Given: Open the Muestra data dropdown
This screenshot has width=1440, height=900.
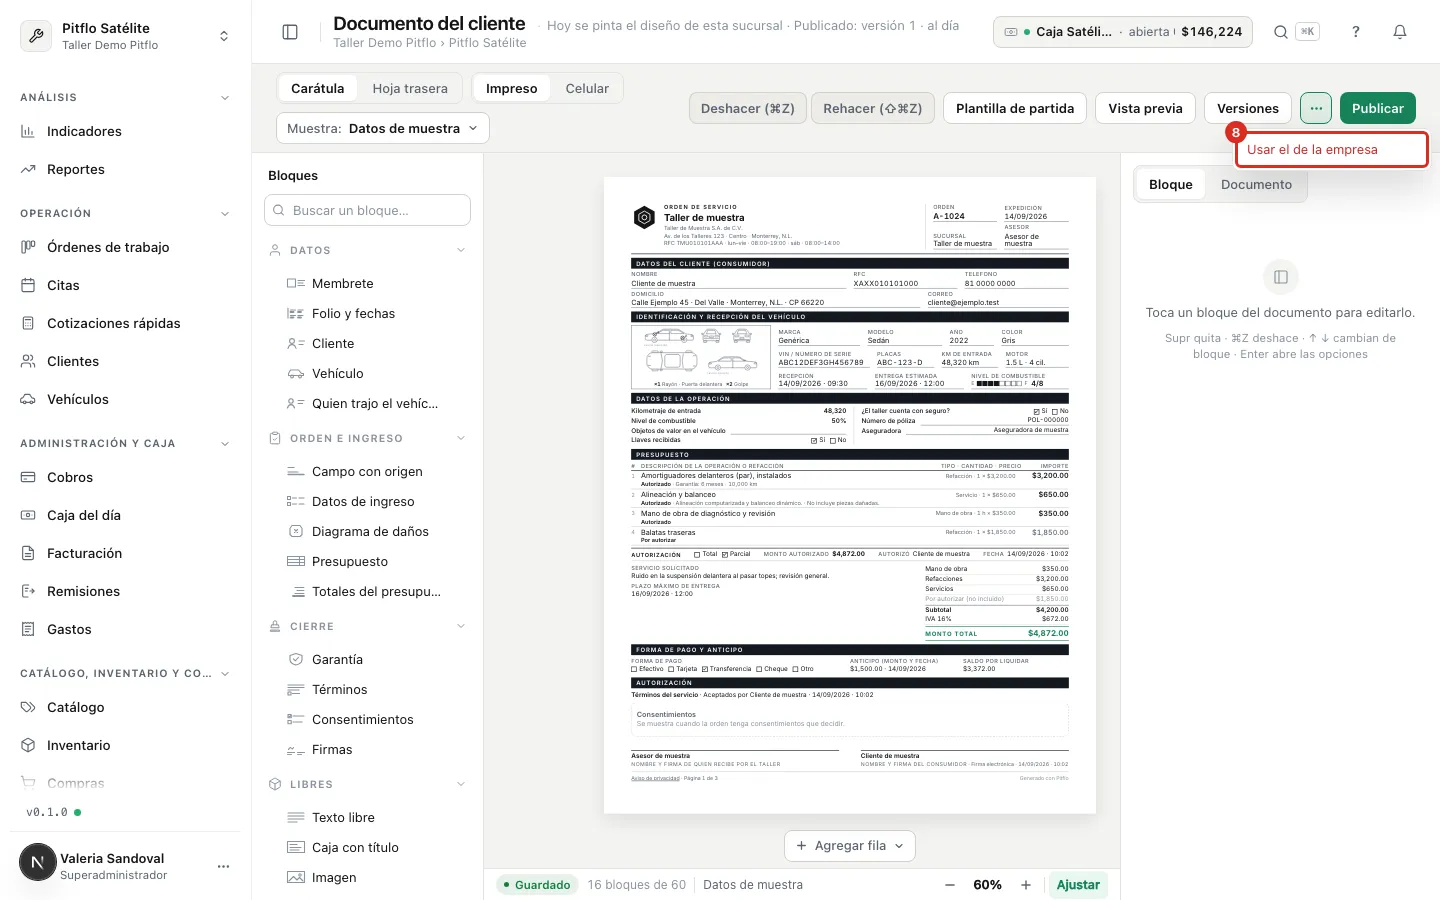Looking at the screenshot, I should tap(383, 128).
